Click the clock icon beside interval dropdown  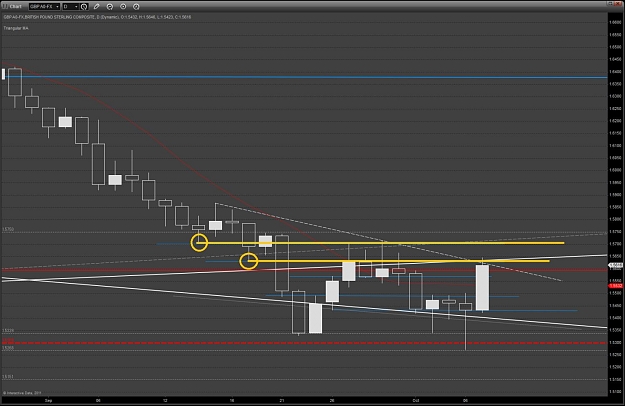tap(84, 6)
